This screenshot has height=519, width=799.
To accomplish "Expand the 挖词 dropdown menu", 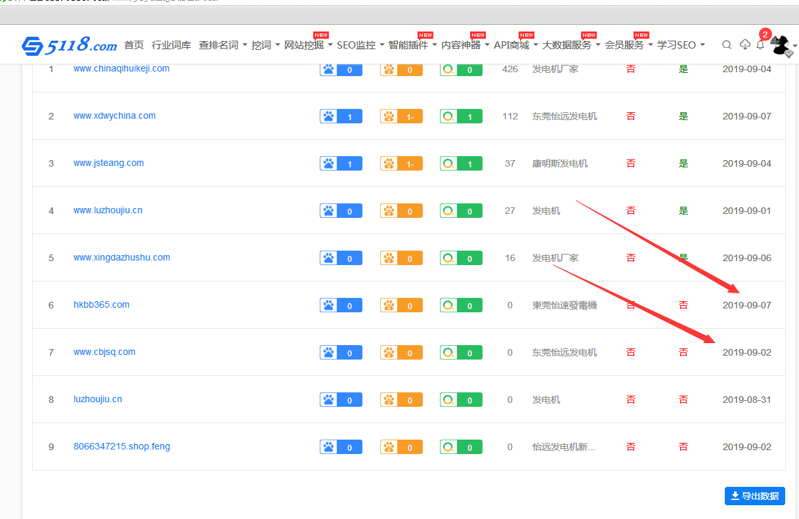I will coord(265,45).
